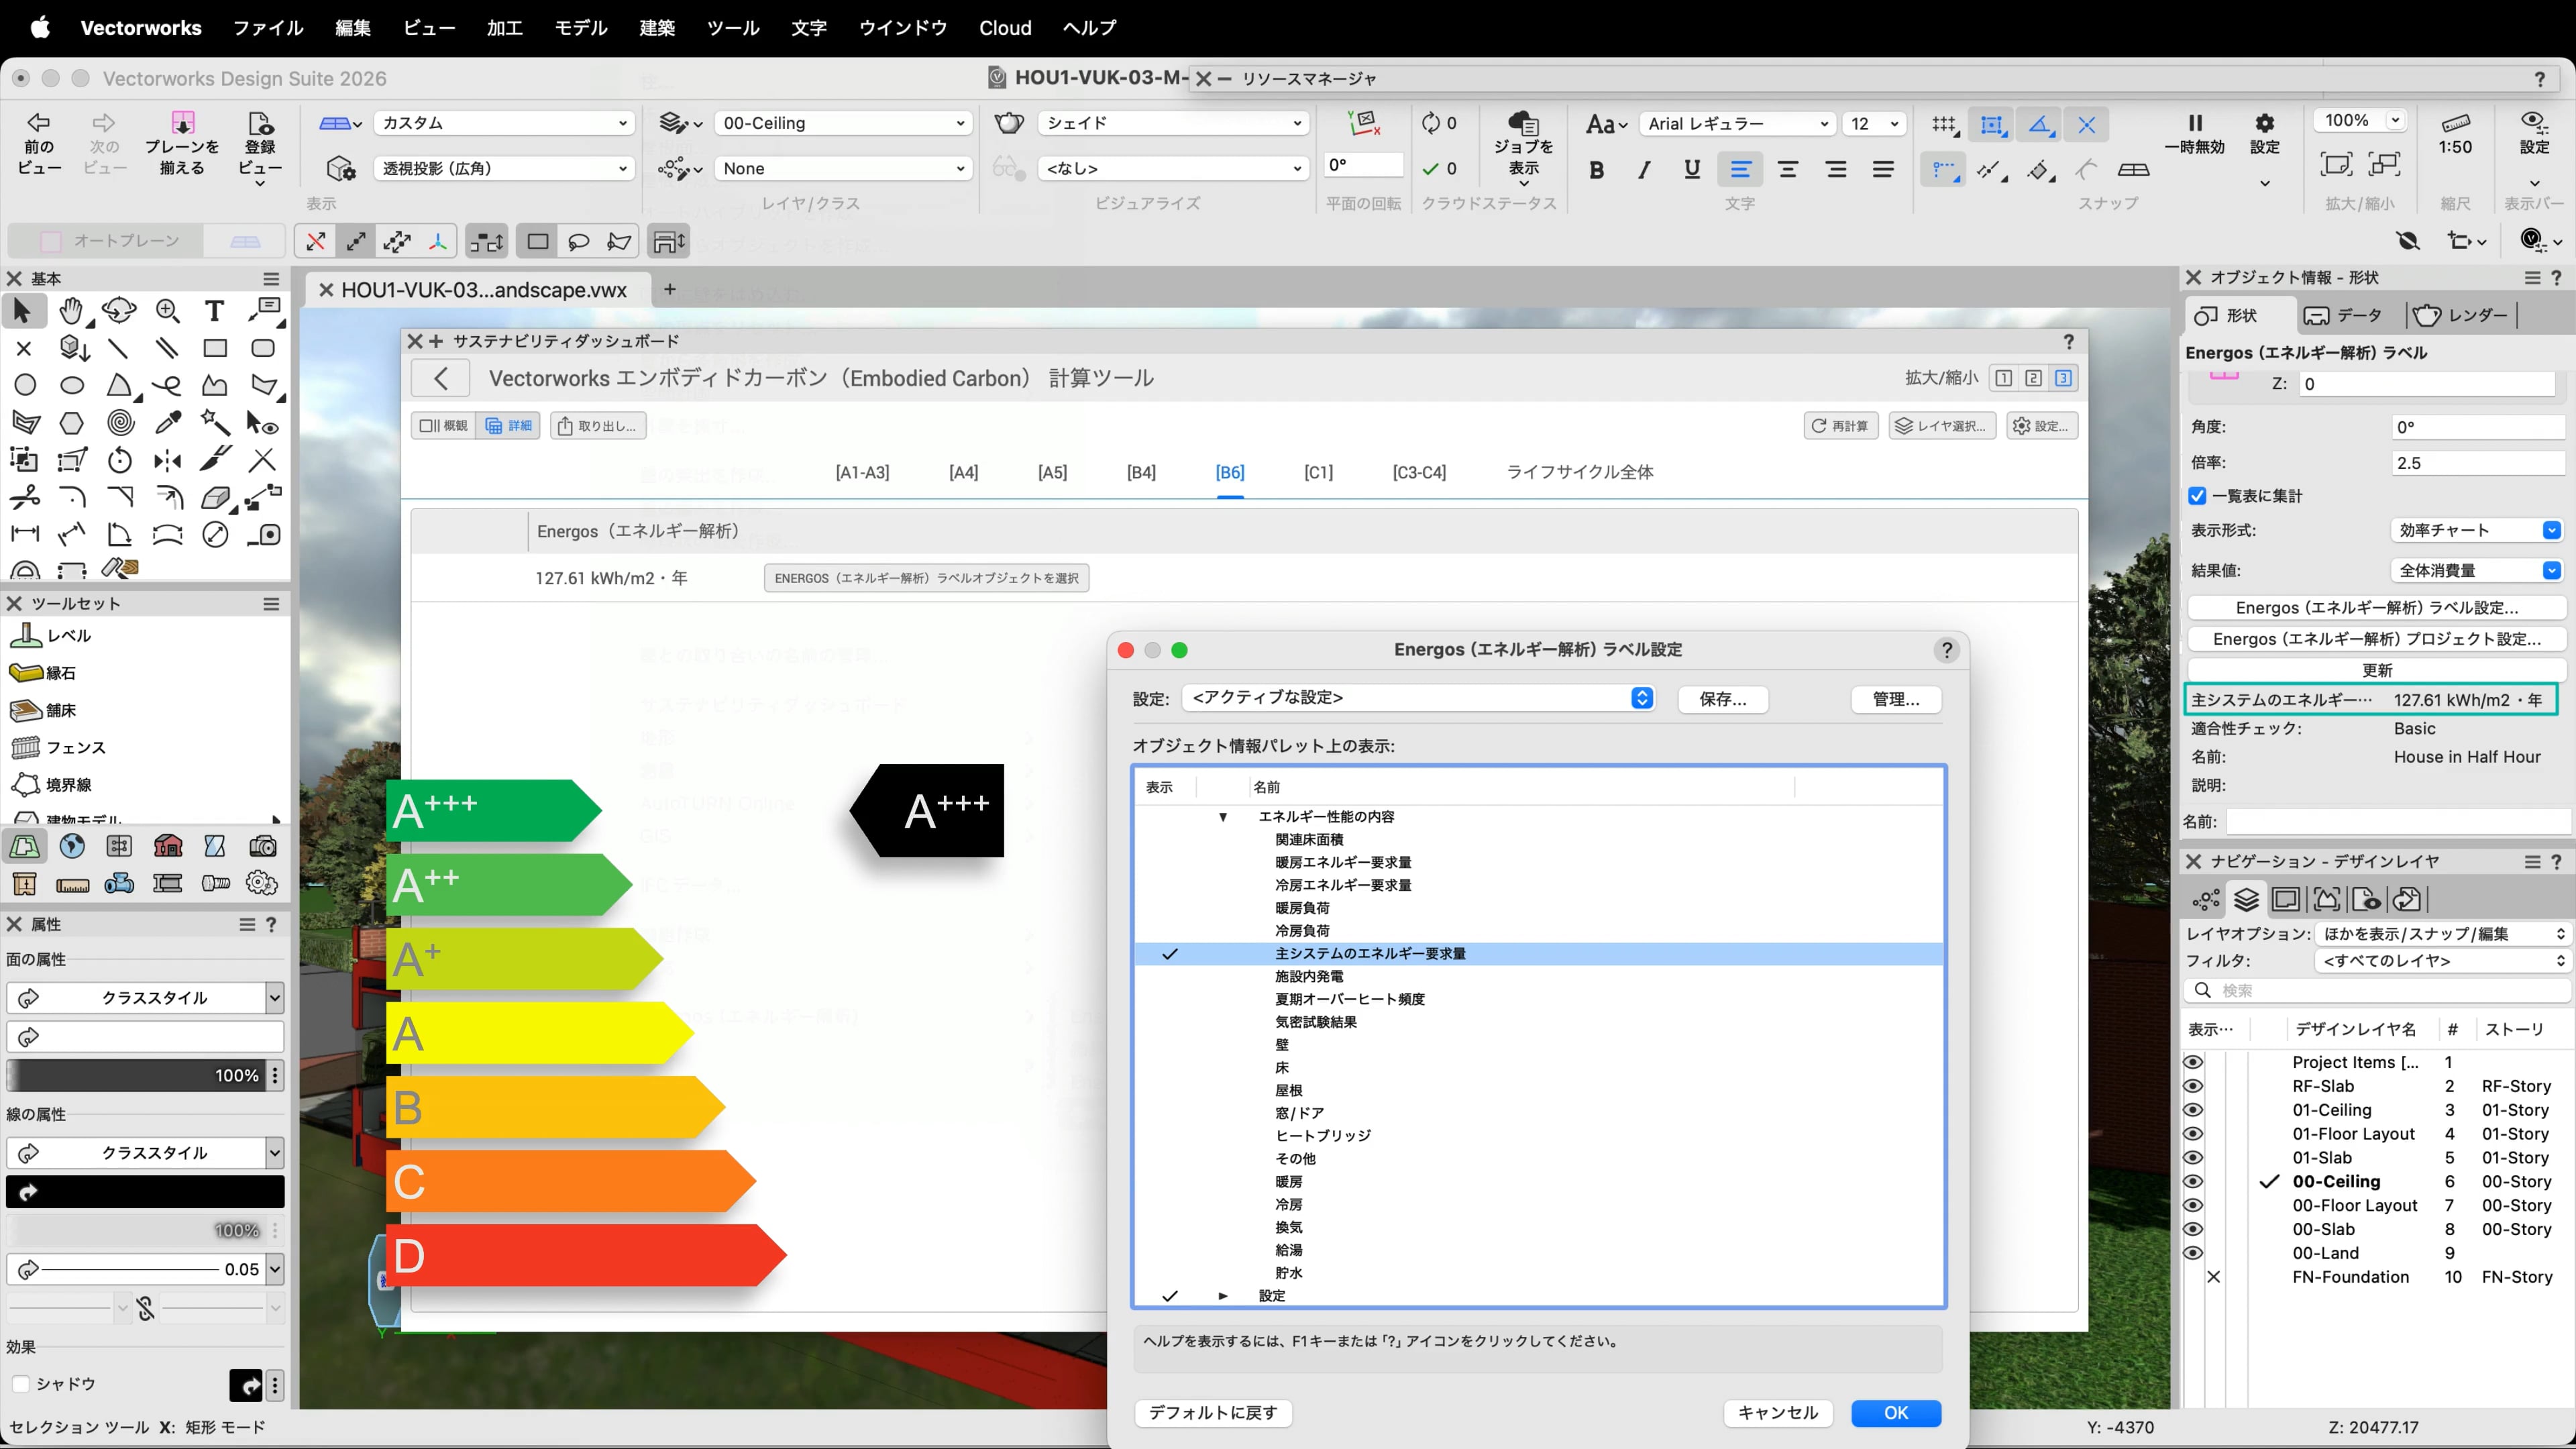Toggle 一覧表に集計 checkbox
2576x1449 pixels.
pyautogui.click(x=2197, y=496)
